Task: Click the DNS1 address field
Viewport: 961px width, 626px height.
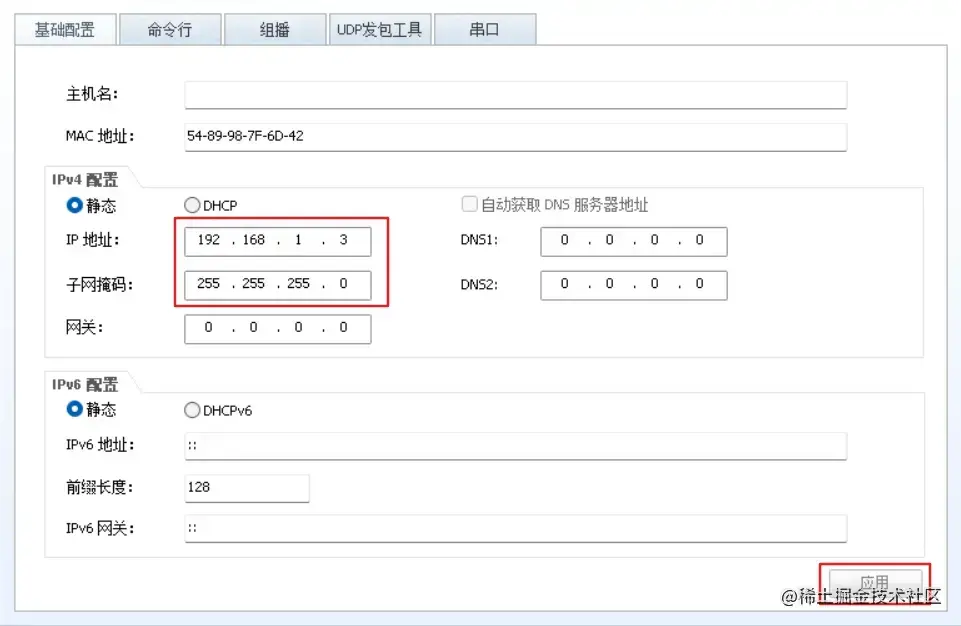Action: click(634, 242)
